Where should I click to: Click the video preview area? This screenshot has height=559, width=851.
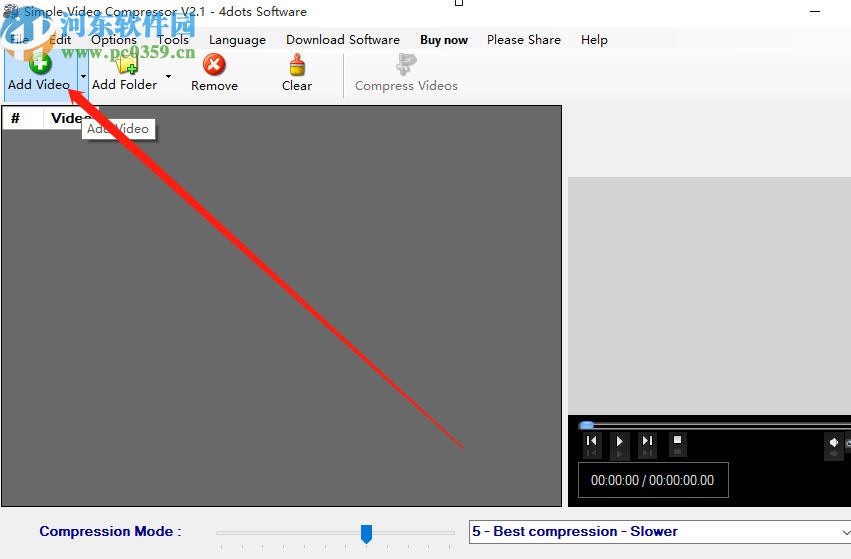709,296
